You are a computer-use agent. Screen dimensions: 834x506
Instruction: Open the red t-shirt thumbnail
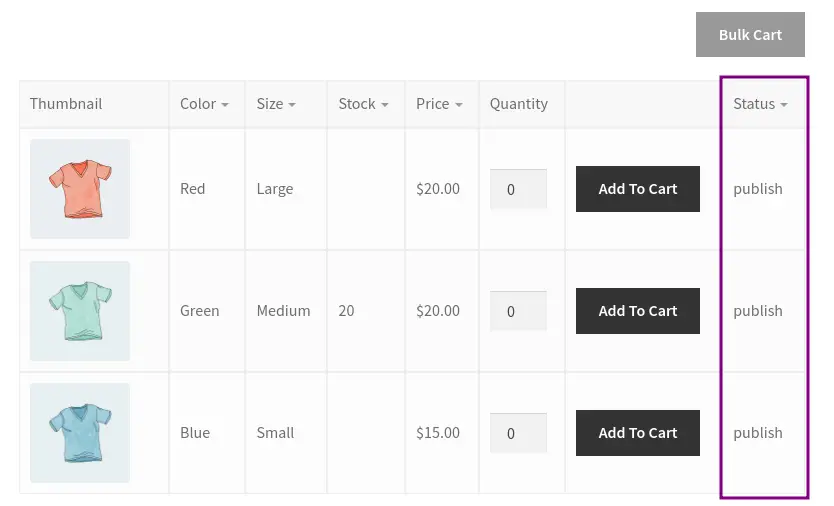click(x=80, y=189)
